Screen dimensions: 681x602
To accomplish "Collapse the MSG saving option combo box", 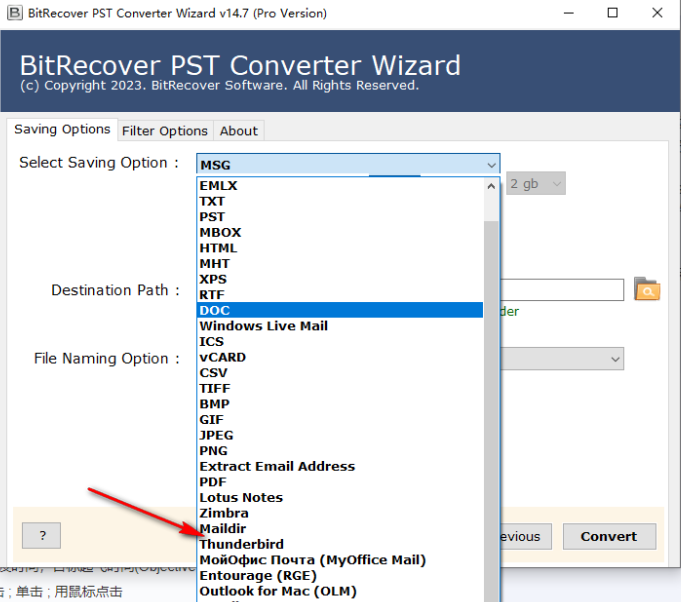I will click(348, 165).
